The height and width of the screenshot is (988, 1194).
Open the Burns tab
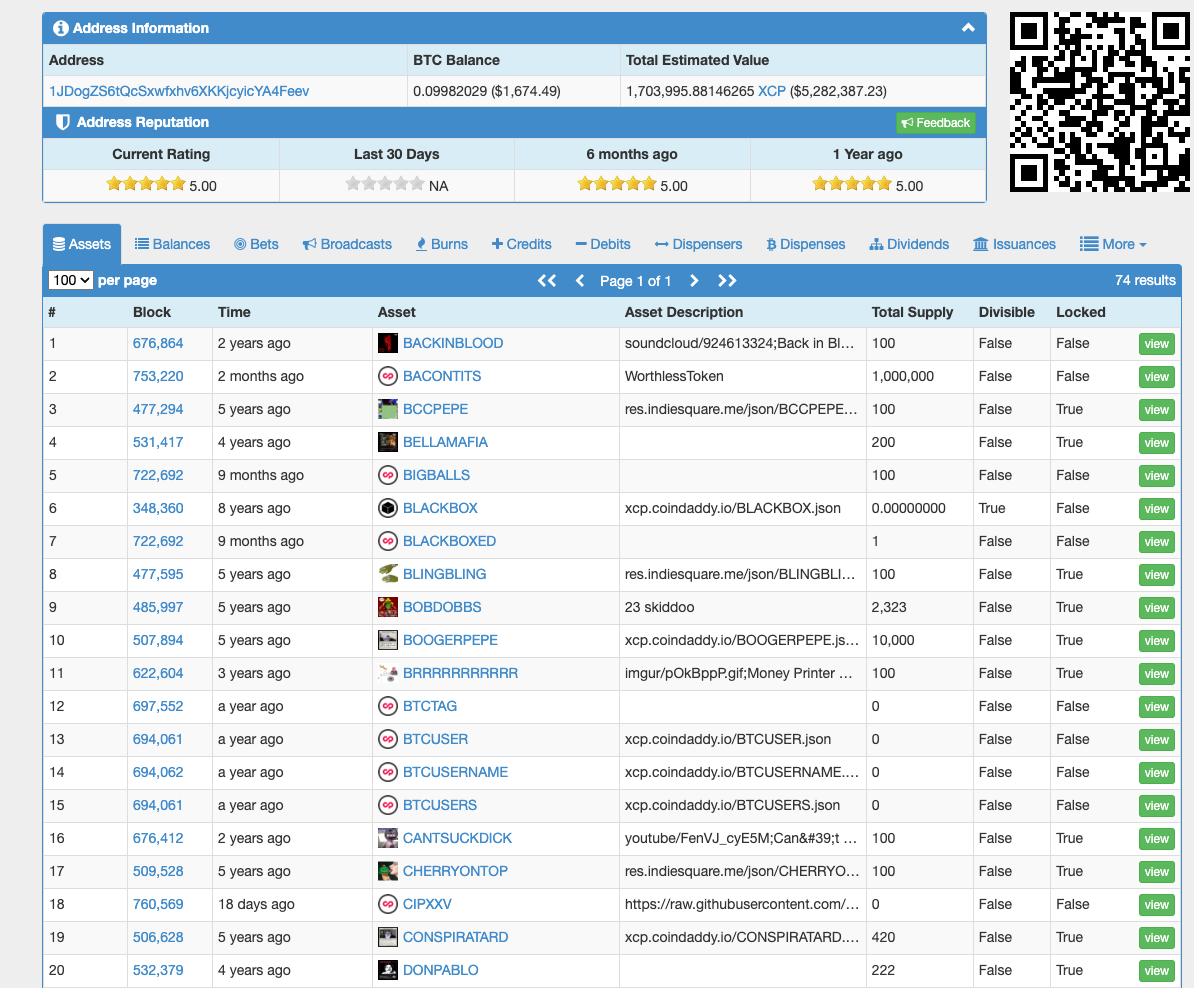click(442, 245)
